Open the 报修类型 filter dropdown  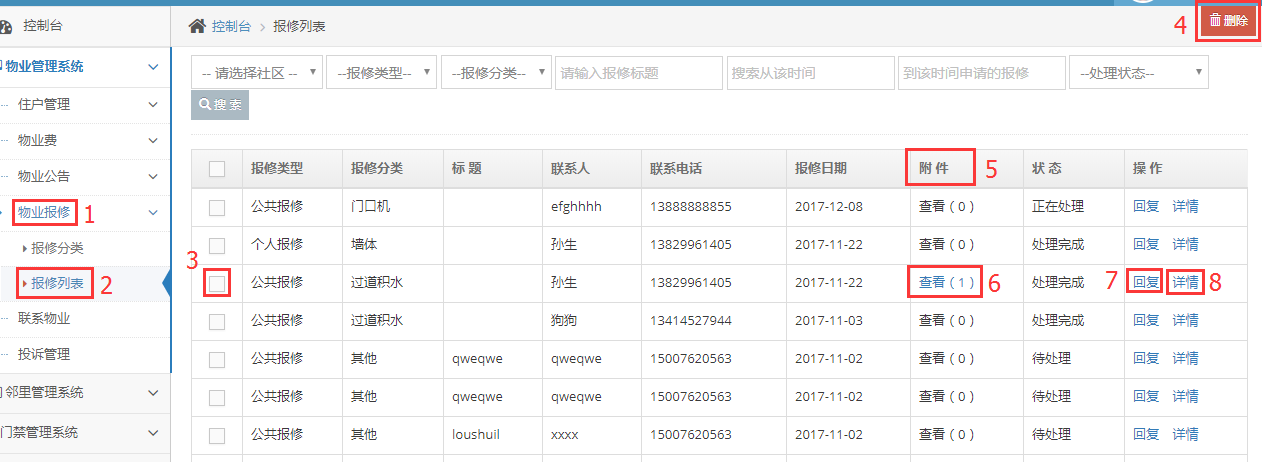[x=381, y=73]
